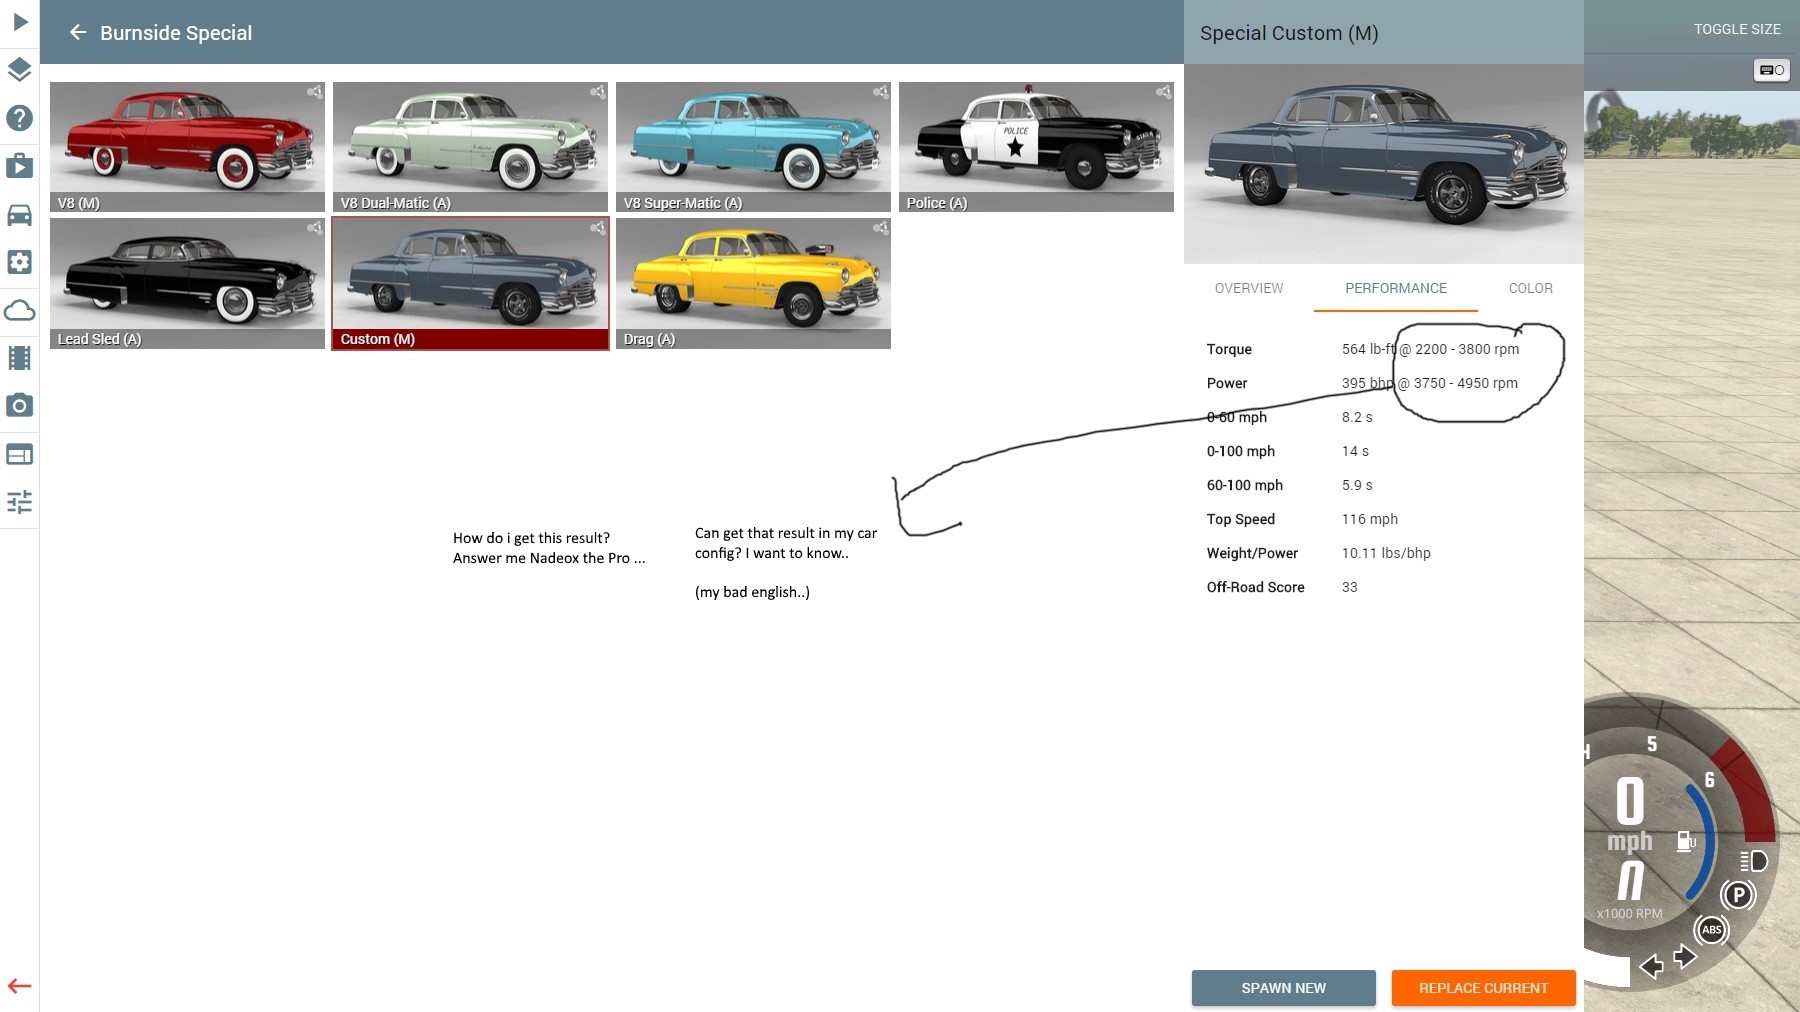Image resolution: width=1800 pixels, height=1012 pixels.
Task: Select the Lead Sled (A) configuration
Action: 187,283
